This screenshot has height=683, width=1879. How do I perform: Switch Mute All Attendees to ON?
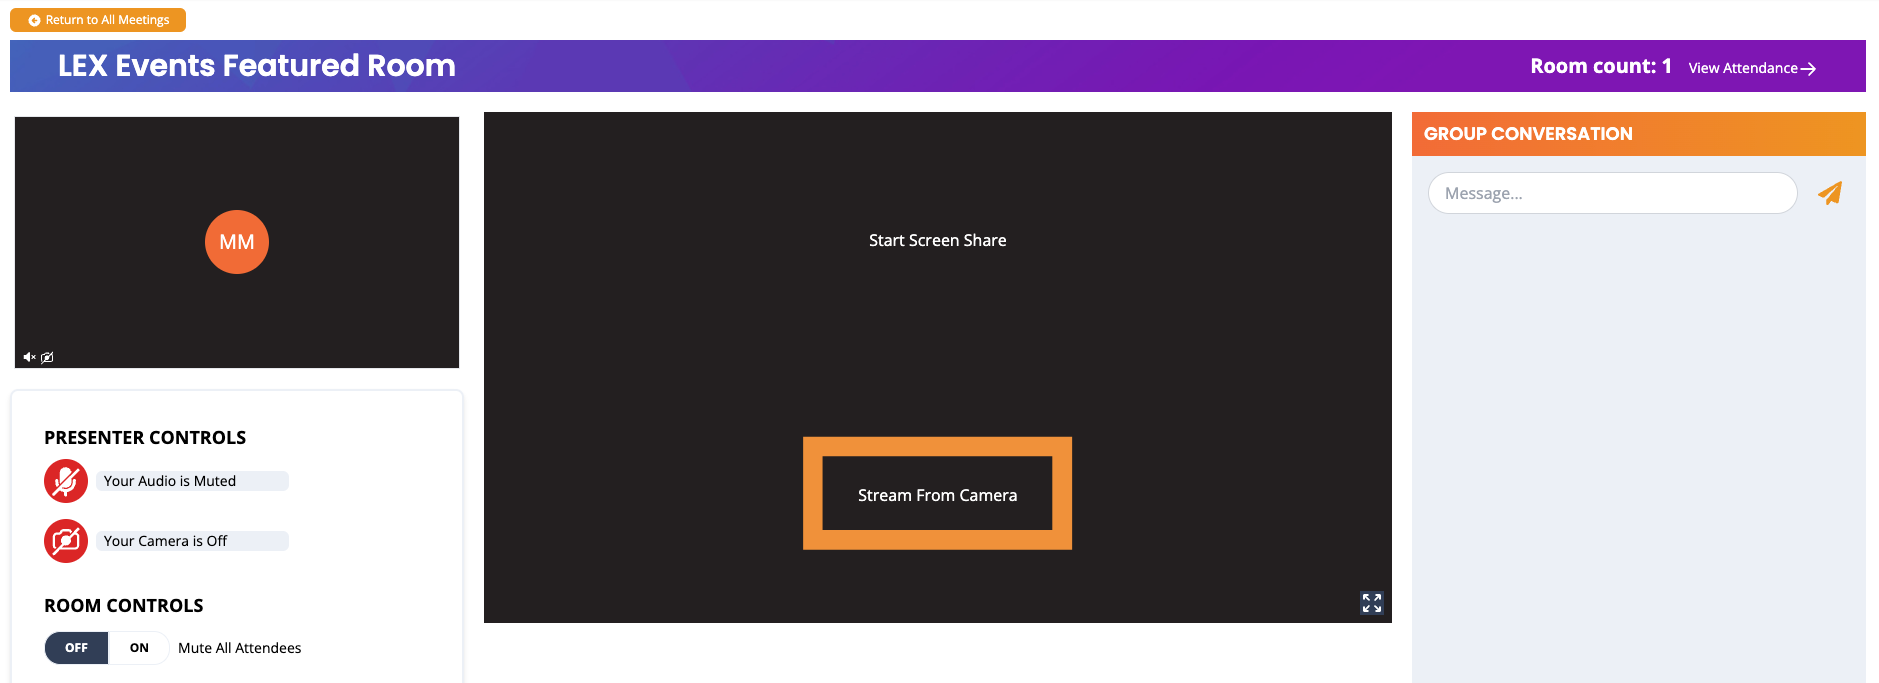[x=139, y=648]
